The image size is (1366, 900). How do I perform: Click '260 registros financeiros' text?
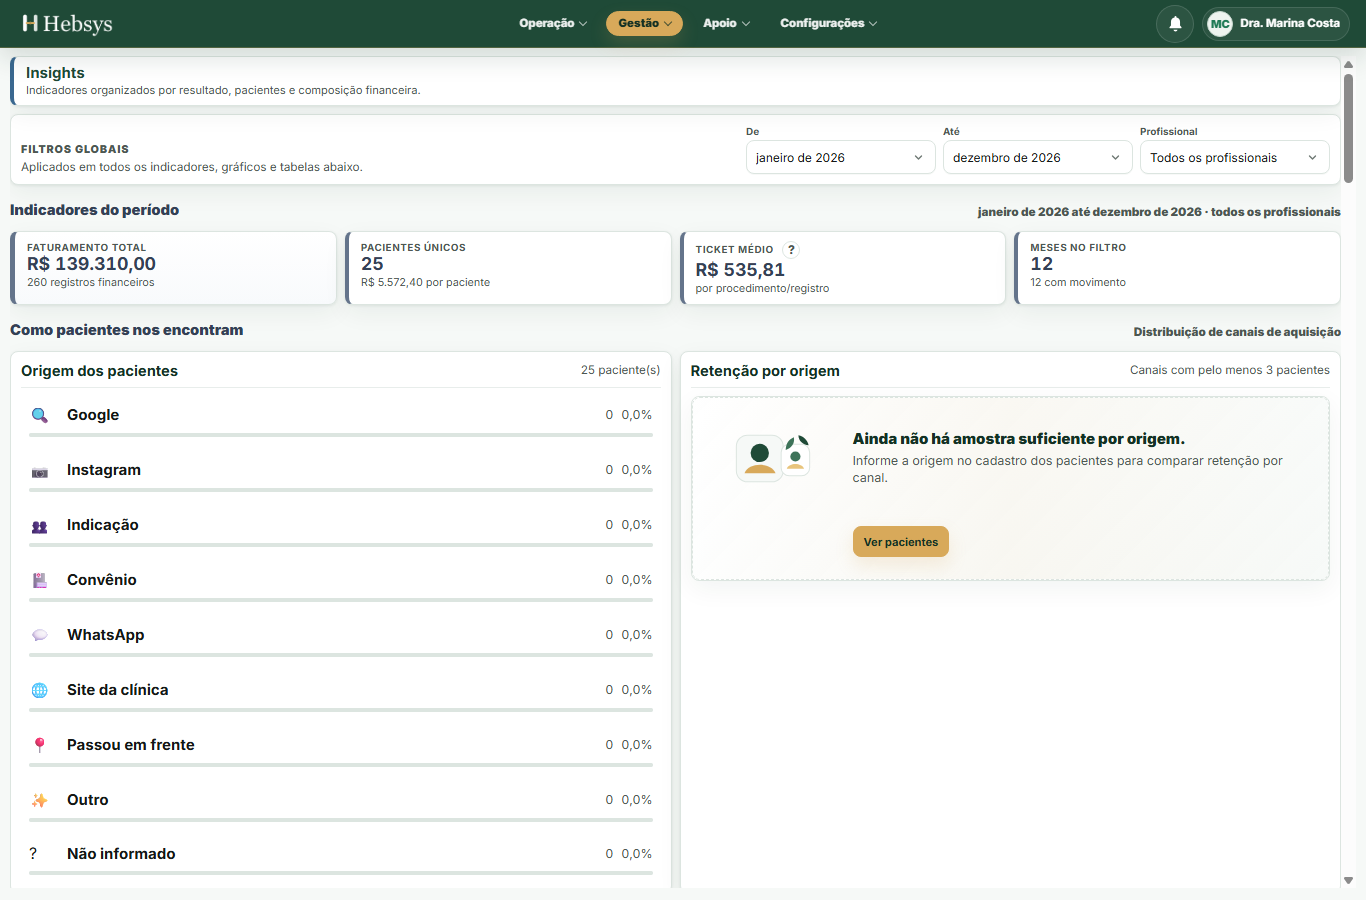point(91,283)
